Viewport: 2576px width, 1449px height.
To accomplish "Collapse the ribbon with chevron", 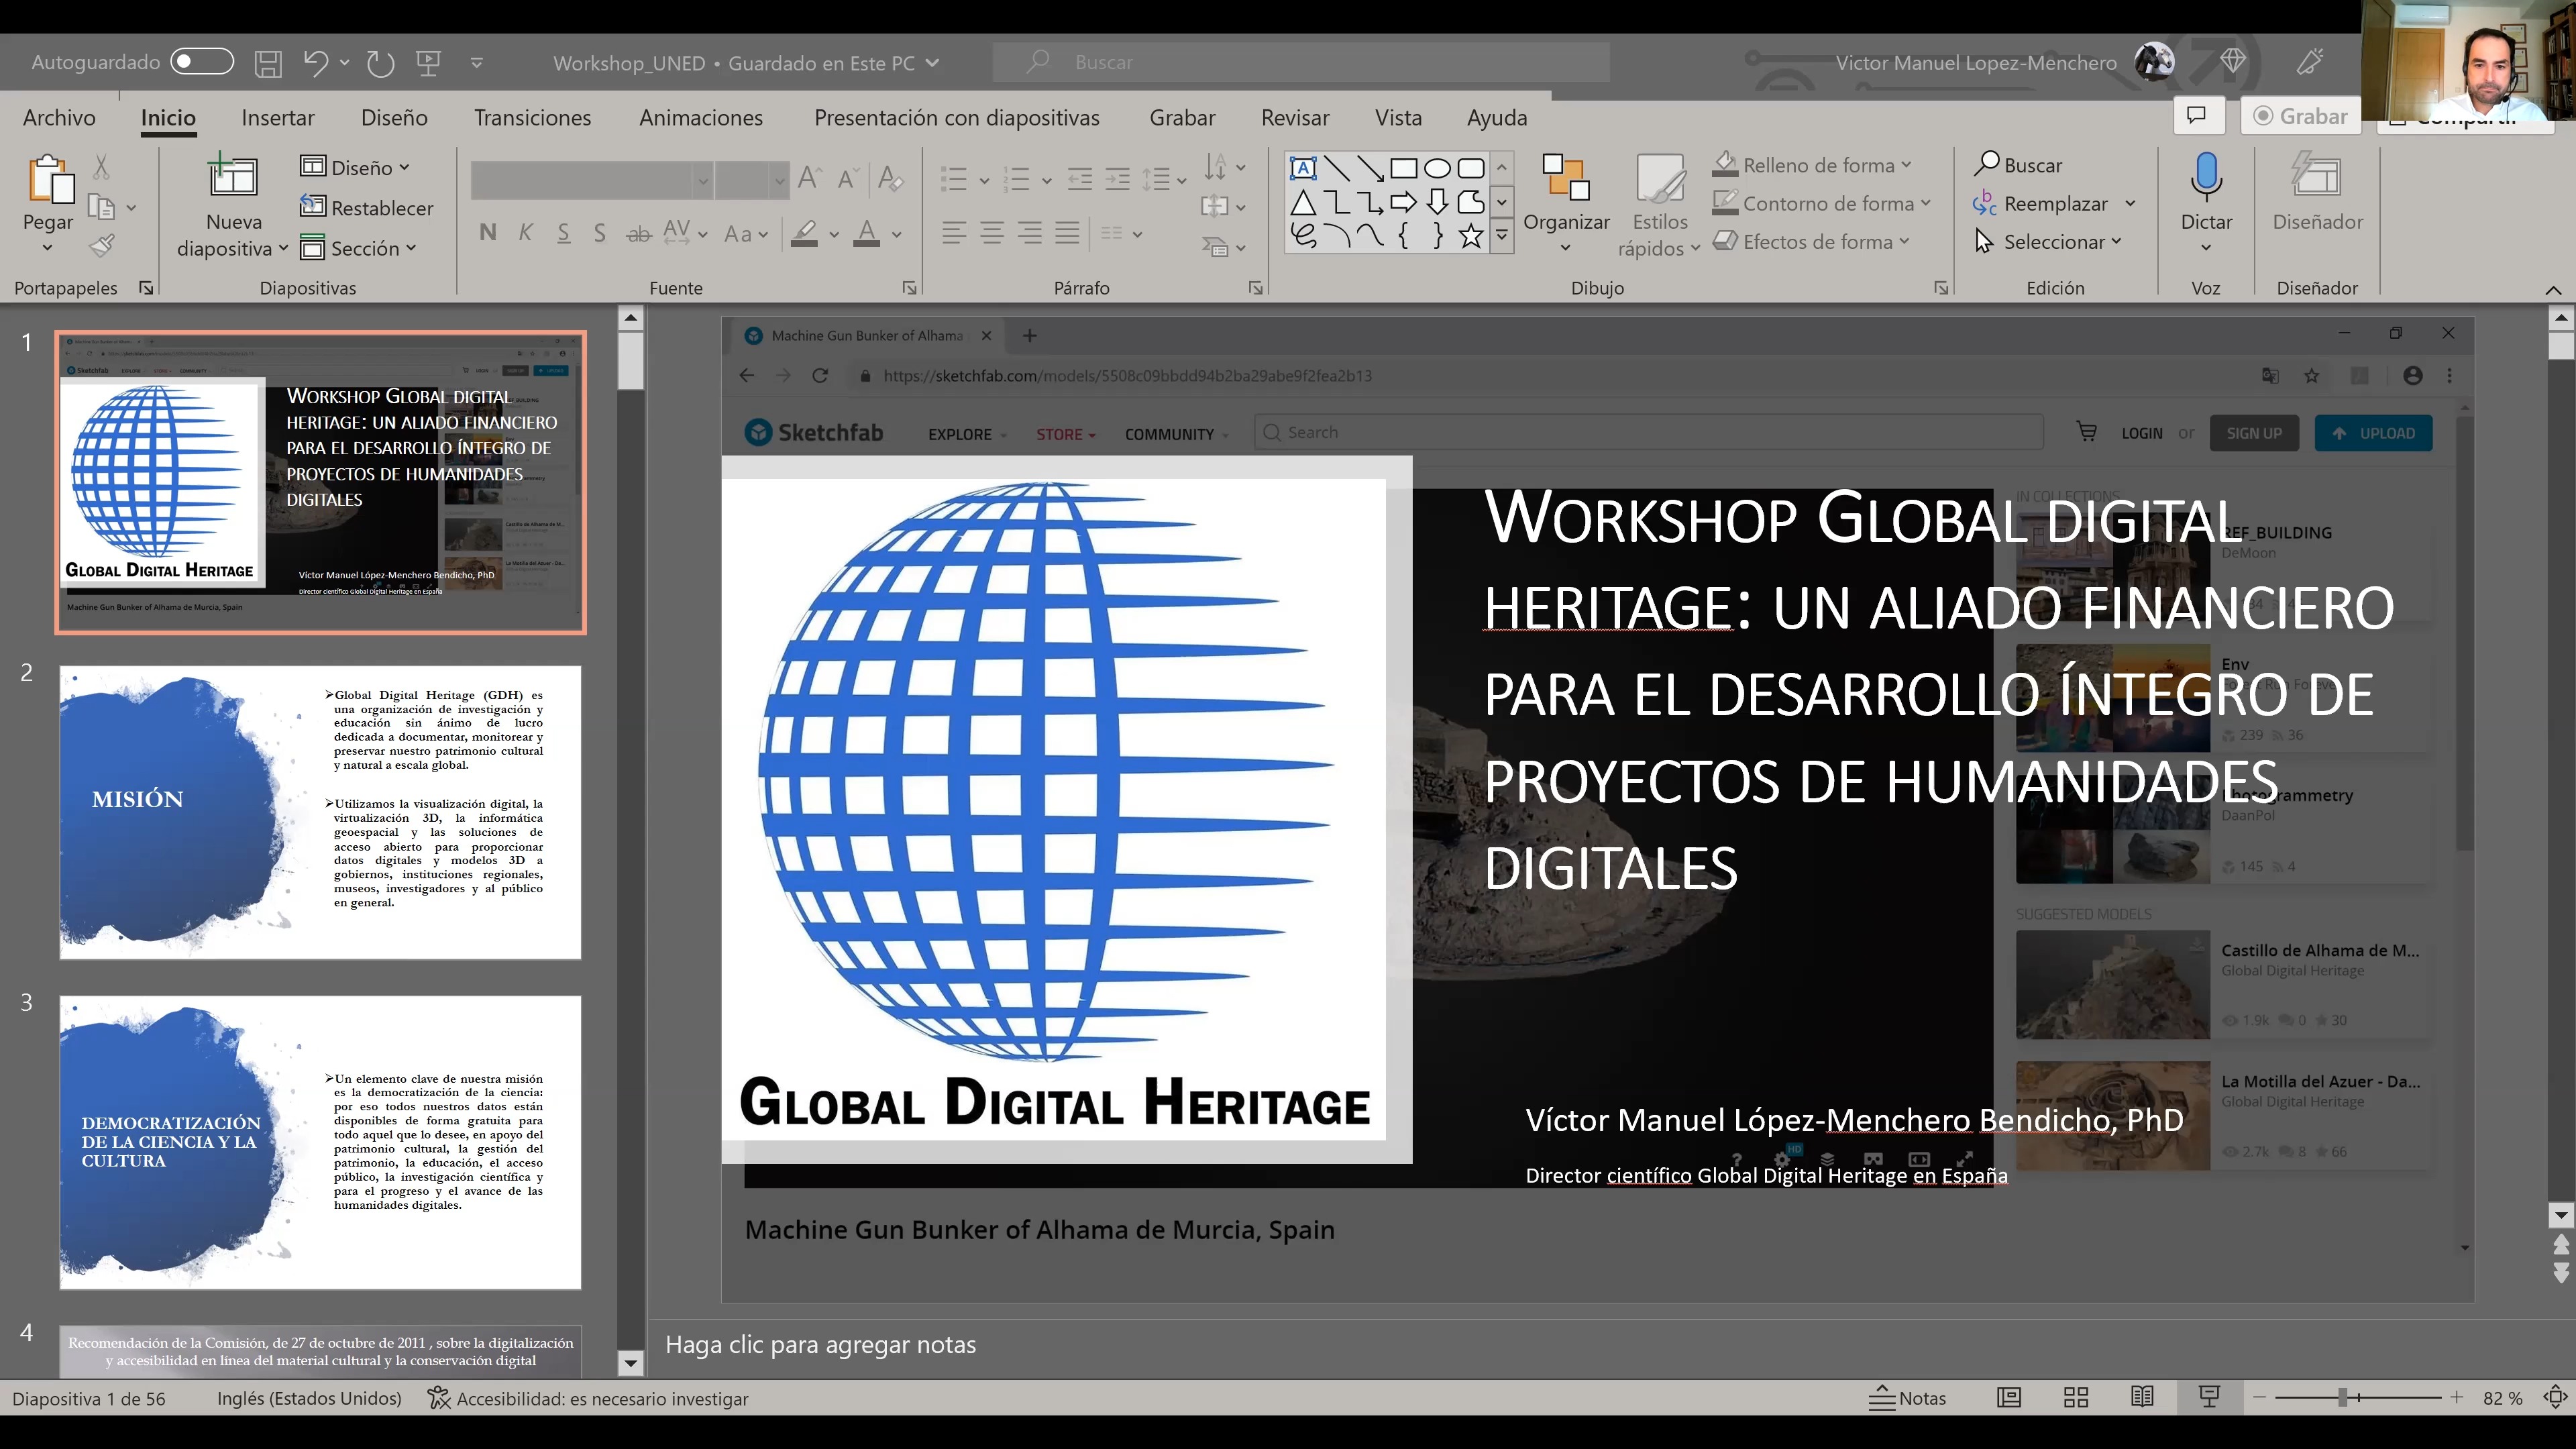I will coord(2552,289).
